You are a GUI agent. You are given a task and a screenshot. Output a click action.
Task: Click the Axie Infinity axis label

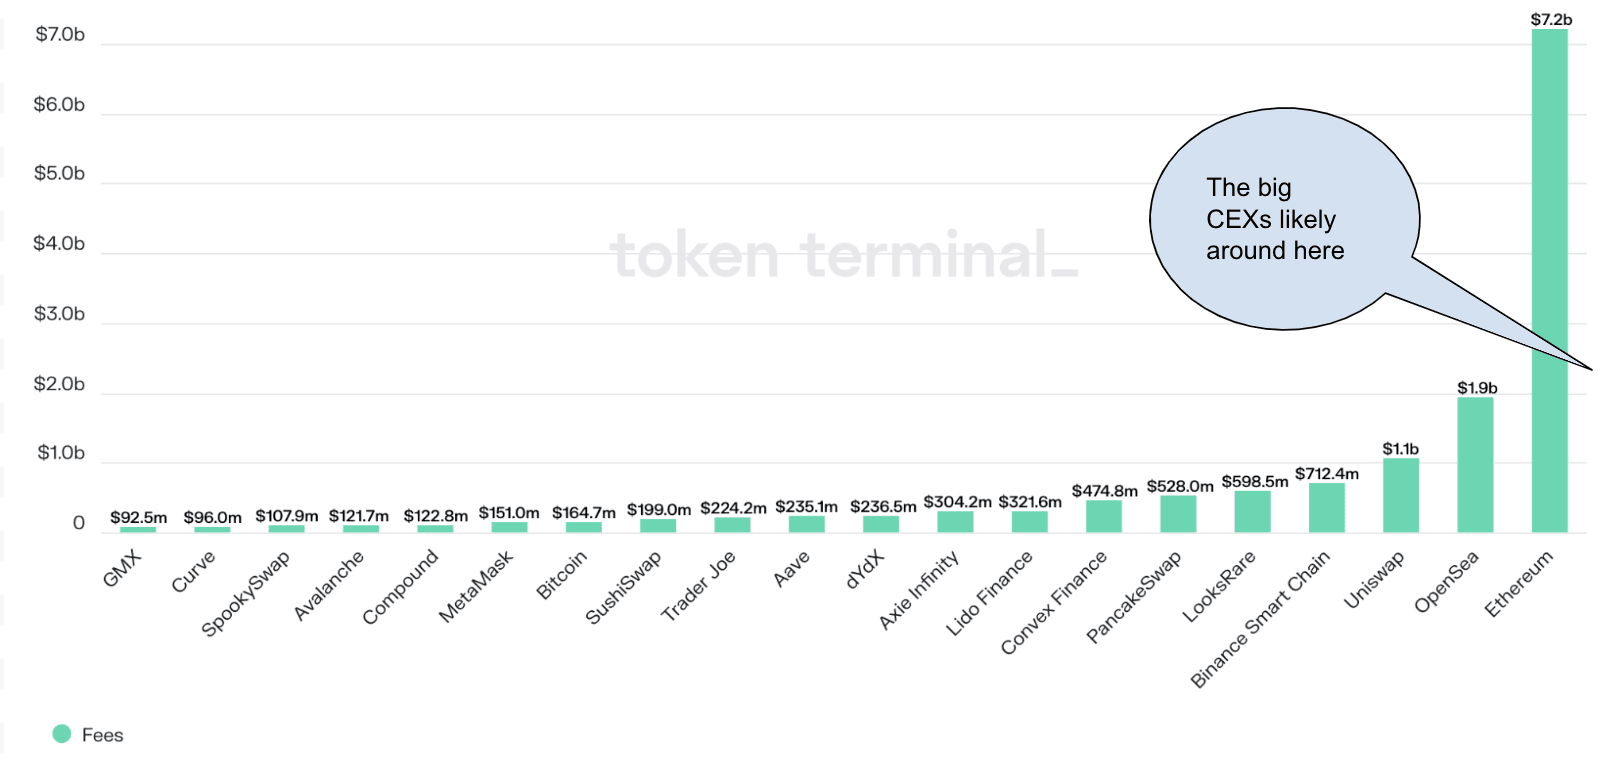click(x=918, y=590)
